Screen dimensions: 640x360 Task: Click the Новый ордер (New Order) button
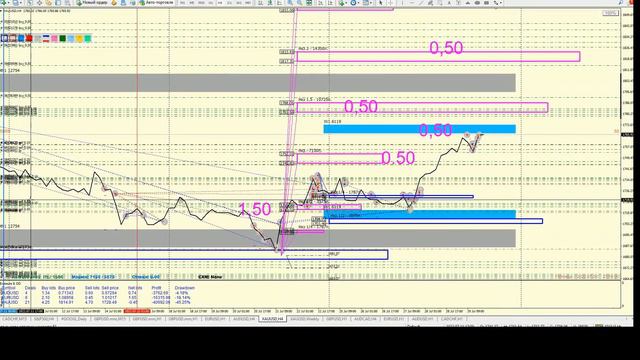click(x=92, y=2)
